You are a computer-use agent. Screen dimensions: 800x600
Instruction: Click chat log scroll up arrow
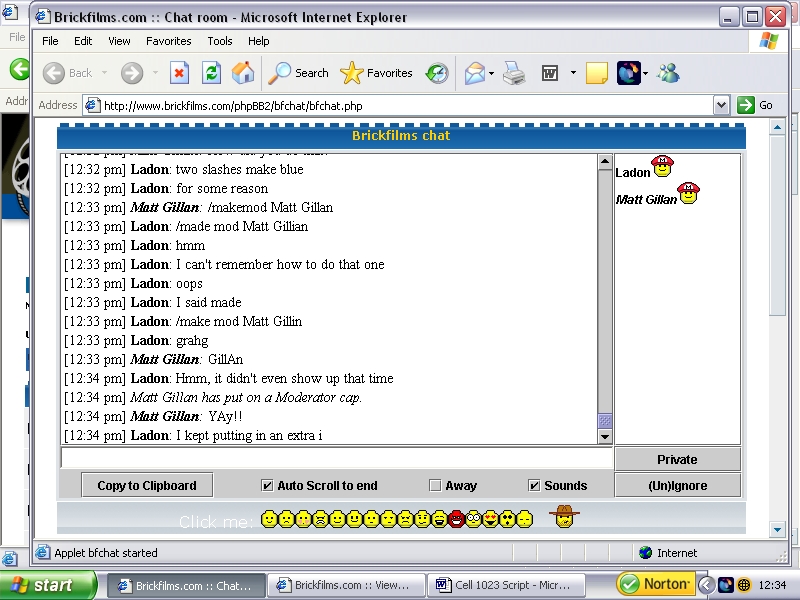pyautogui.click(x=605, y=162)
